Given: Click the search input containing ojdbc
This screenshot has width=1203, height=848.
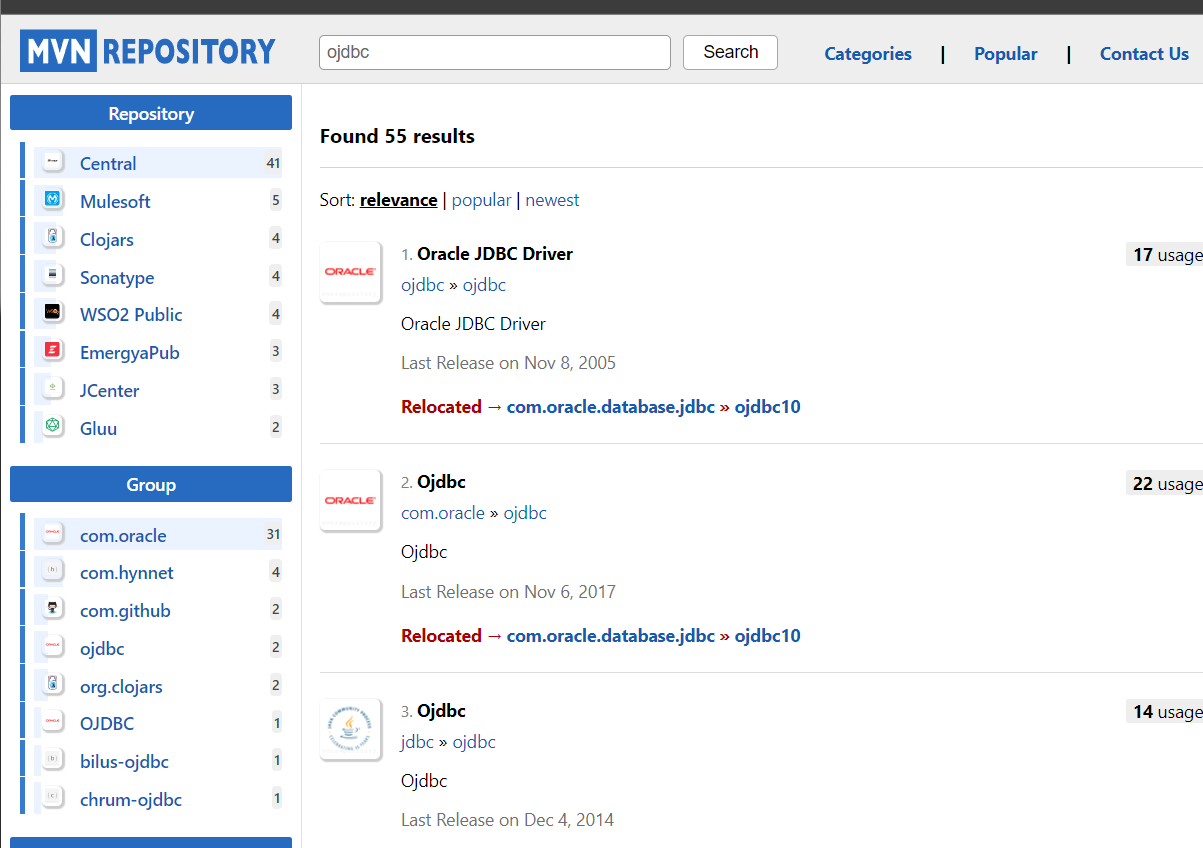Looking at the screenshot, I should 495,52.
